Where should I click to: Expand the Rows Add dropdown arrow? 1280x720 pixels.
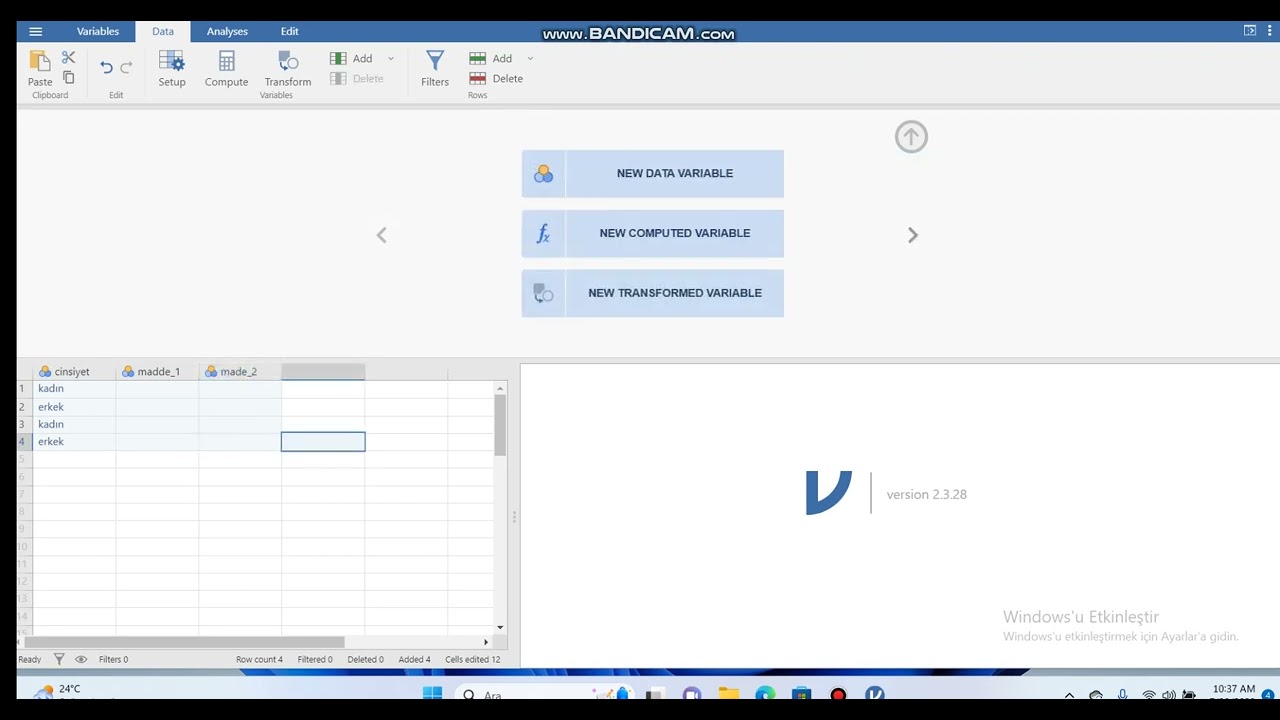click(x=530, y=59)
